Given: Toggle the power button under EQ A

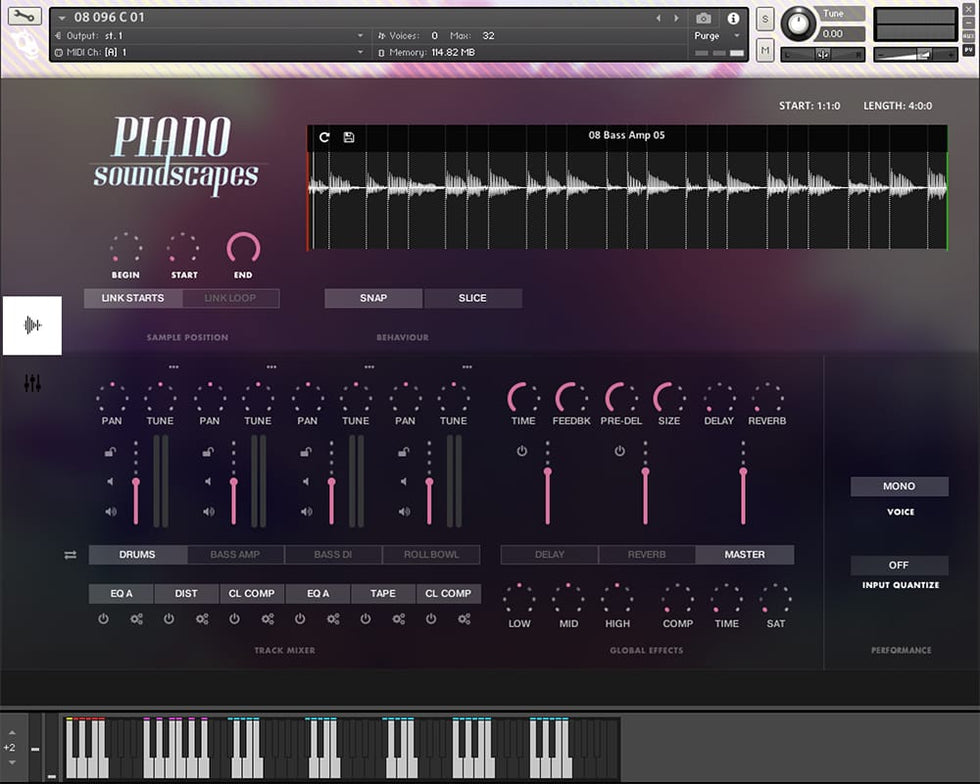Looking at the screenshot, I should tap(103, 619).
